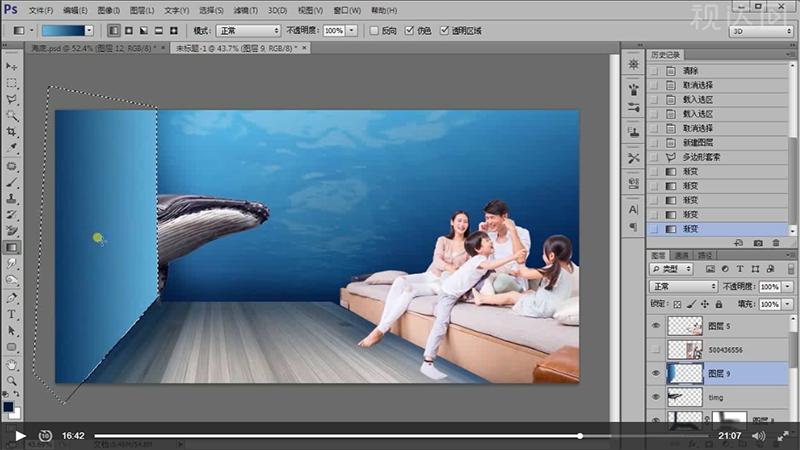Click the gradient preview swatch
Viewport: 800px width, 450px height.
[x=63, y=31]
